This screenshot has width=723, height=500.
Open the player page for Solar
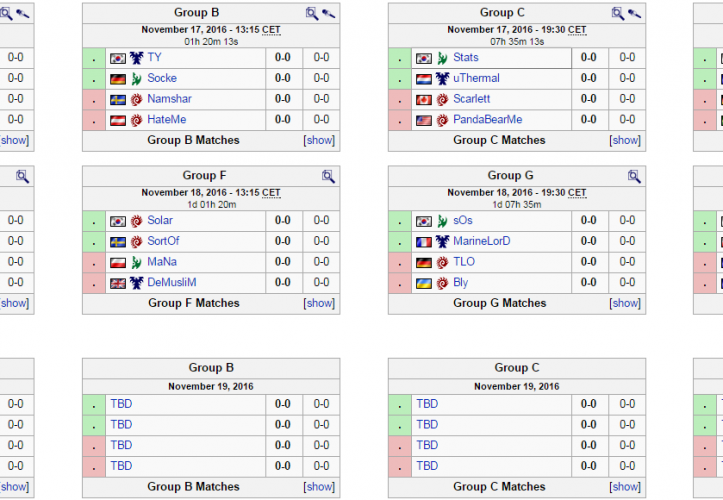pos(160,221)
